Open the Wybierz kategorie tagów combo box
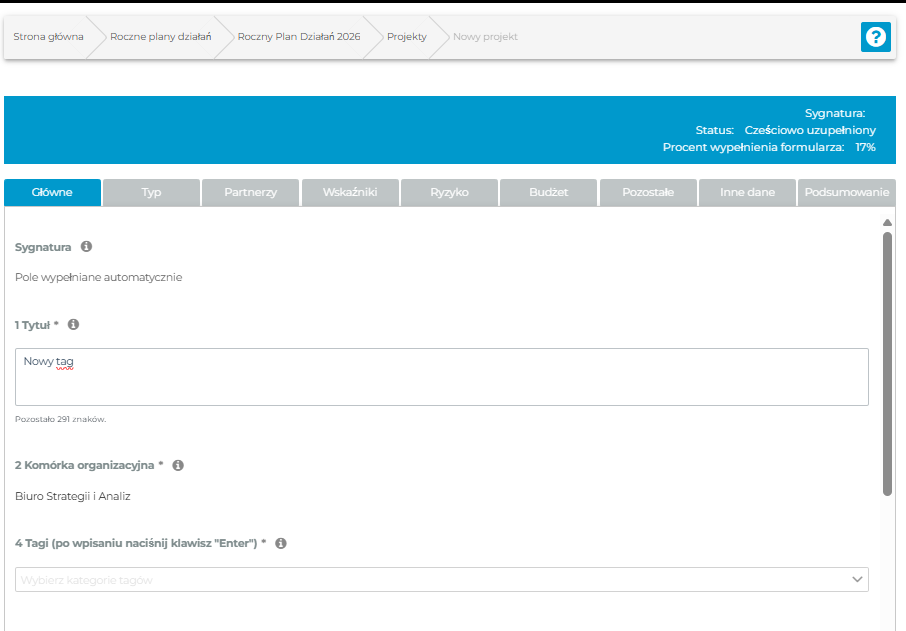The height and width of the screenshot is (631, 906). point(430,580)
